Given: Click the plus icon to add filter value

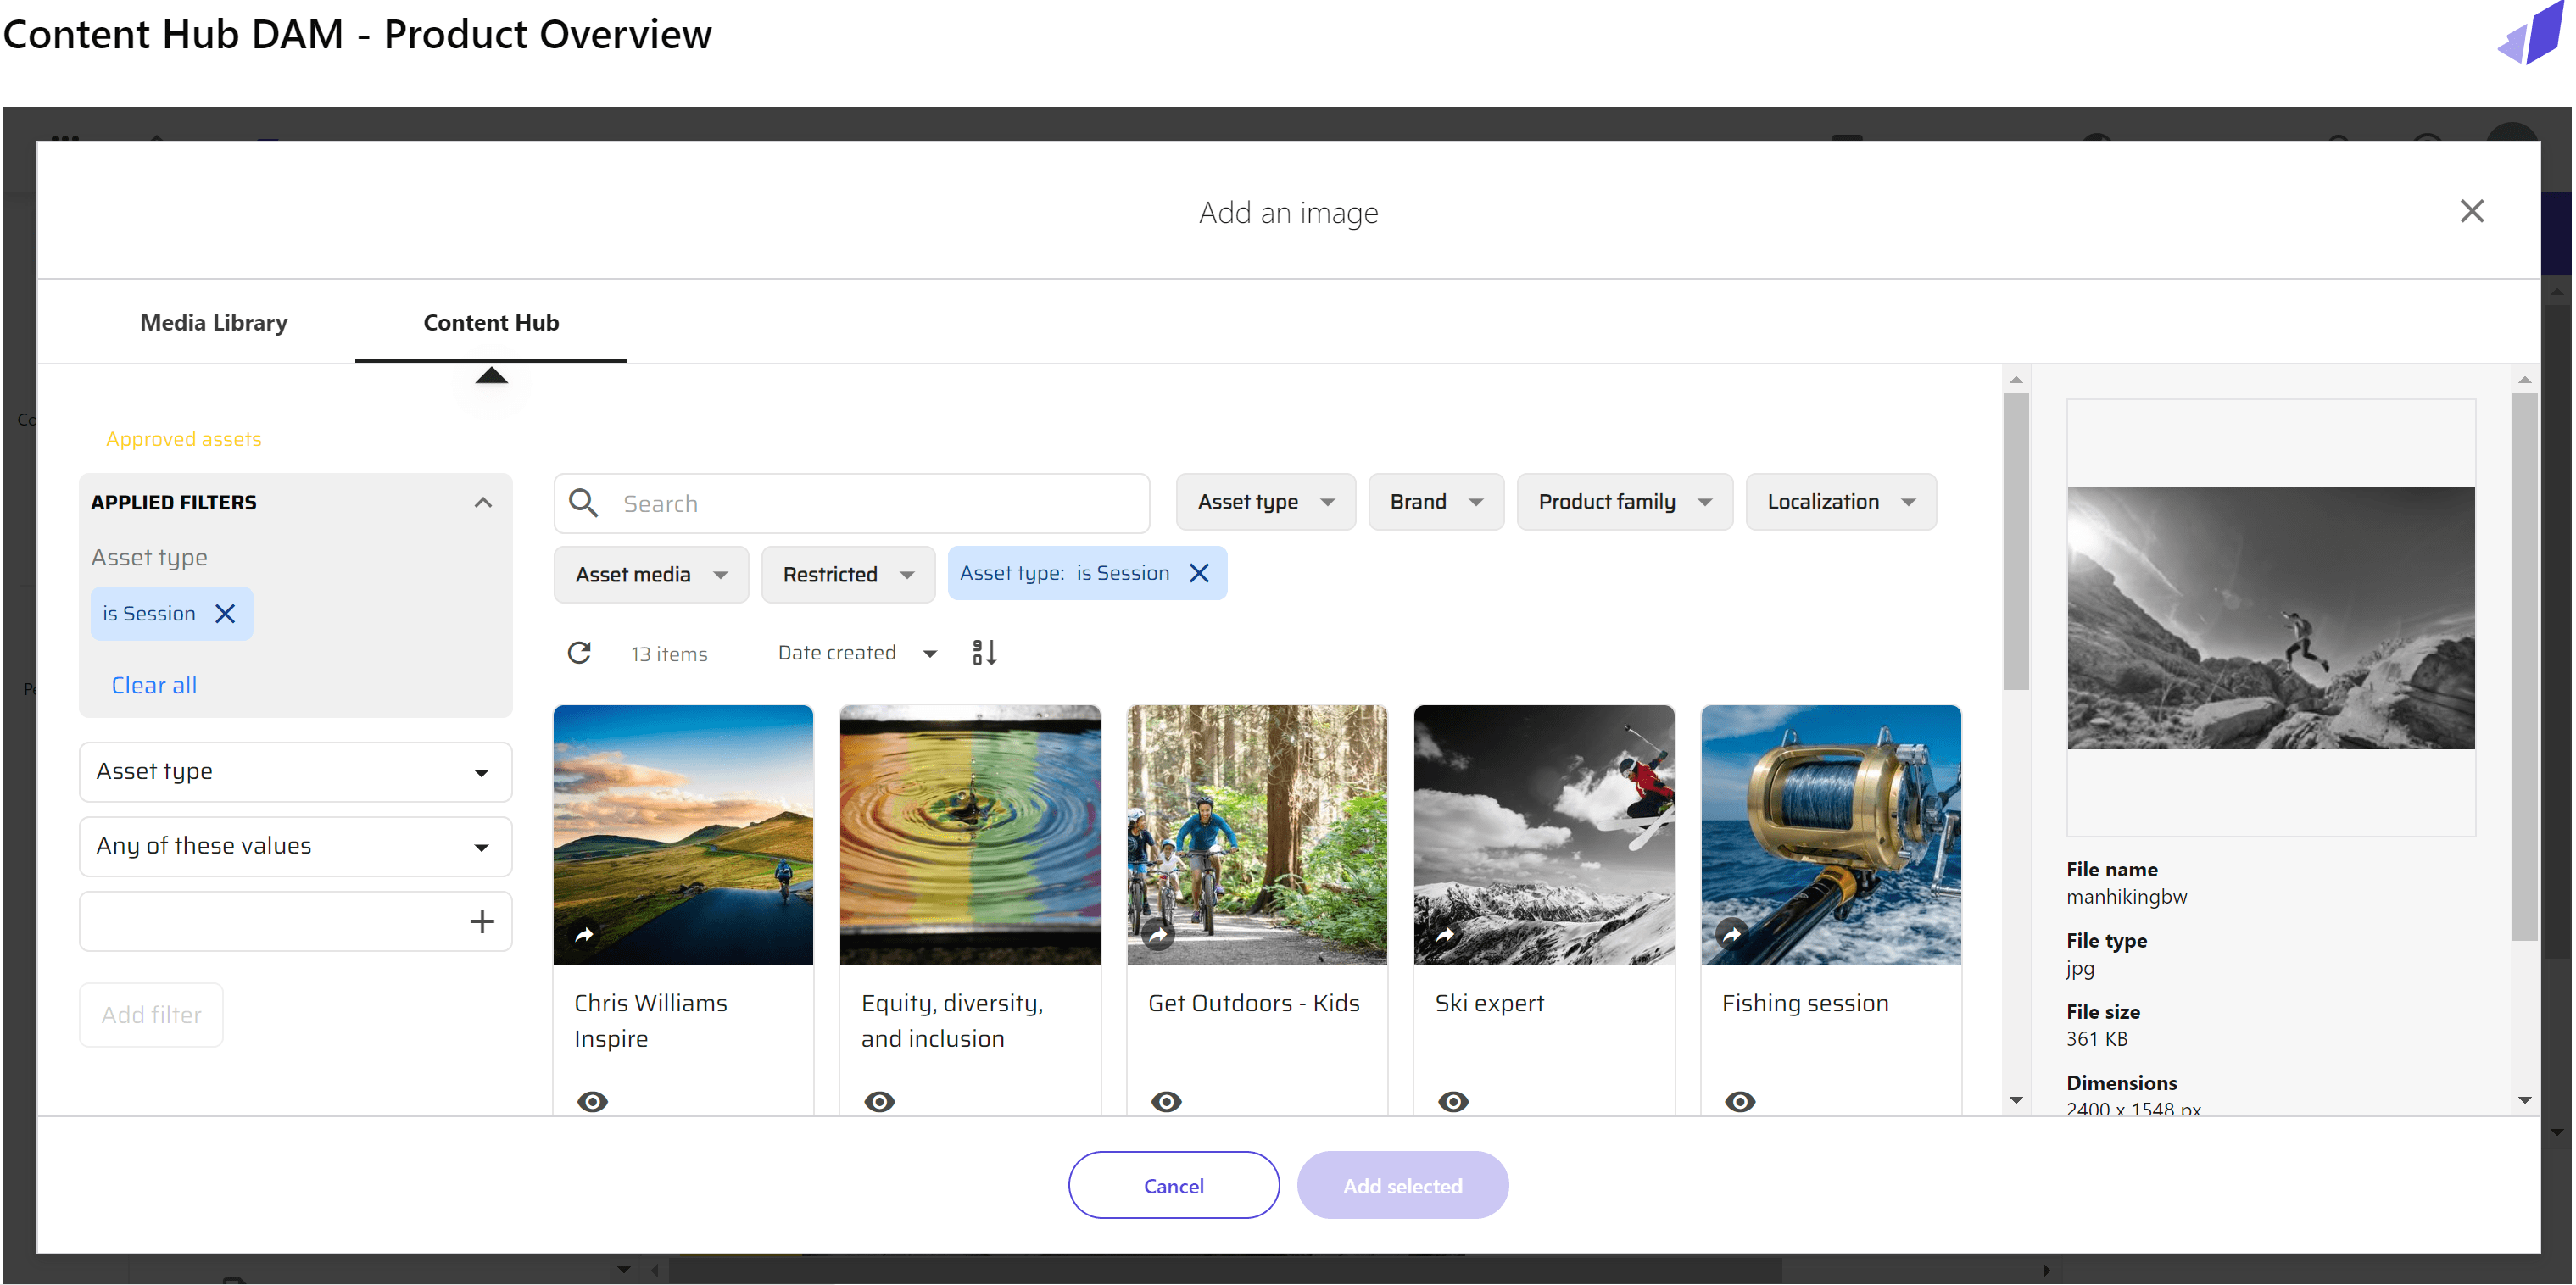Looking at the screenshot, I should point(482,921).
